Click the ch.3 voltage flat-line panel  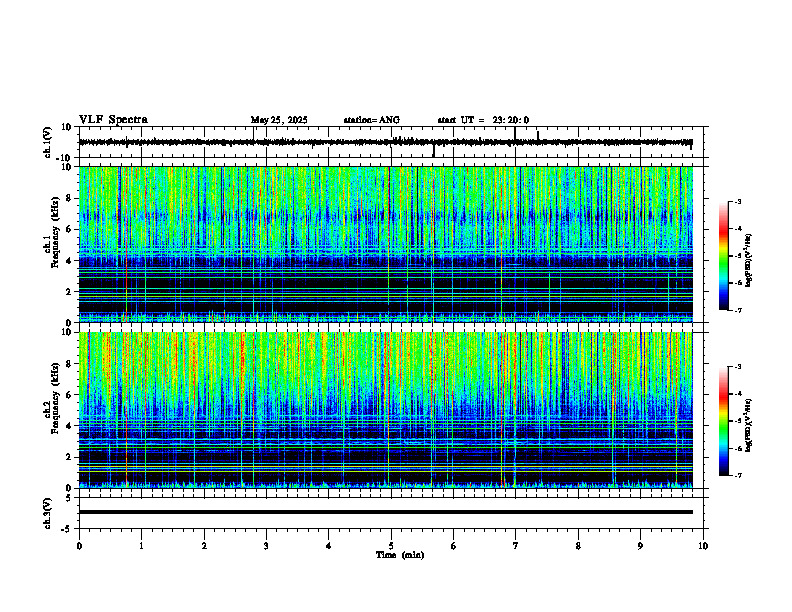click(393, 513)
